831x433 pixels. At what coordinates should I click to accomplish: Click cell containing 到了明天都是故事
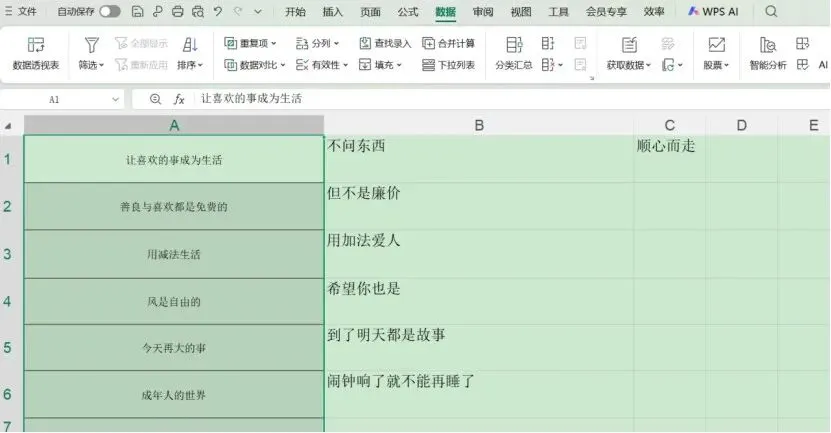479,348
